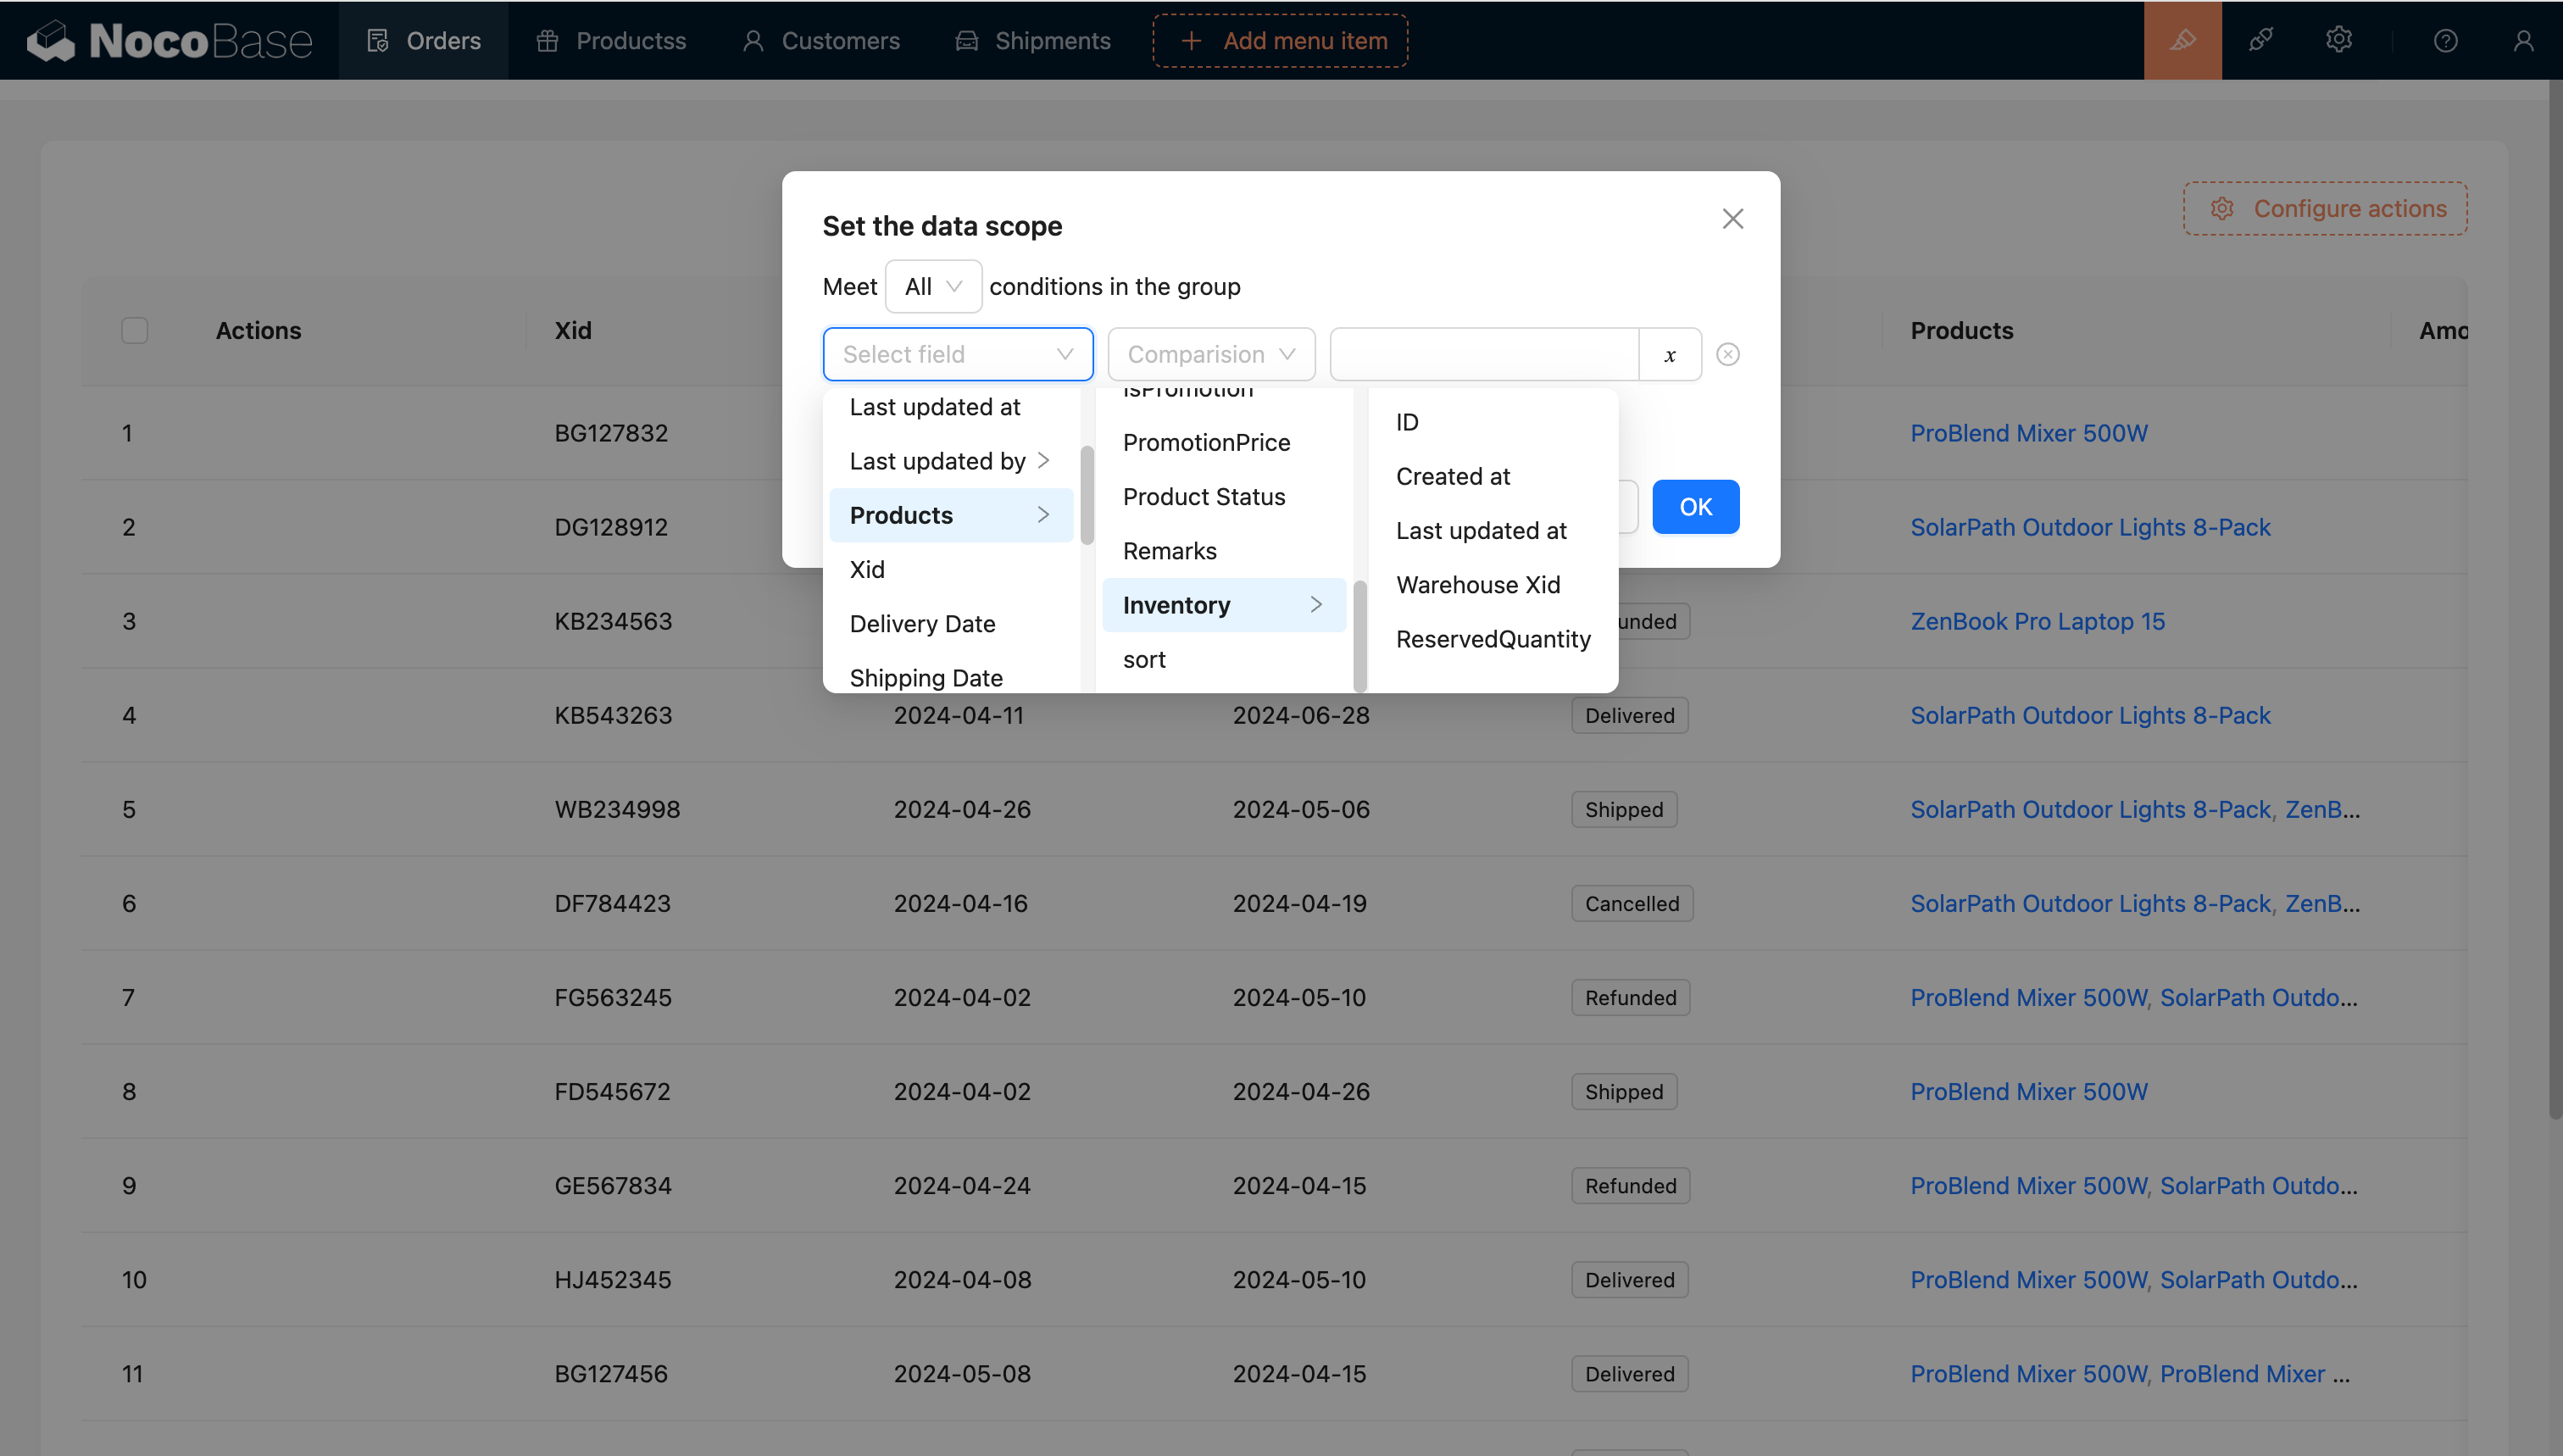
Task: Close the data scope dialog
Action: coord(1732,219)
